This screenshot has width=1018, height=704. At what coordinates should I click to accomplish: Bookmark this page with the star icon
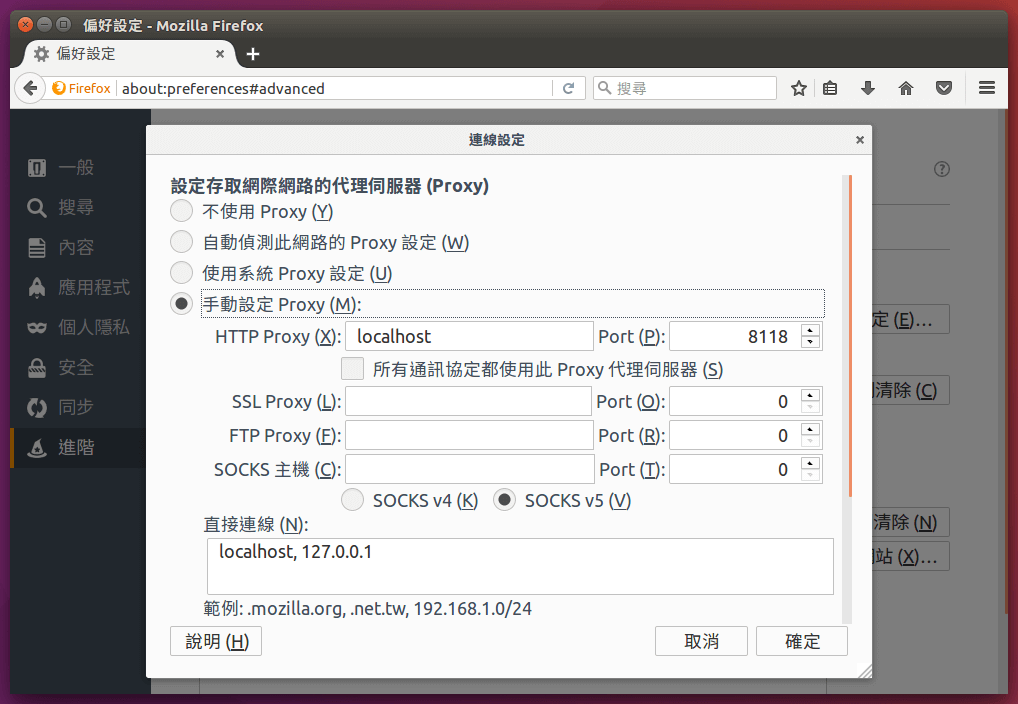(798, 88)
